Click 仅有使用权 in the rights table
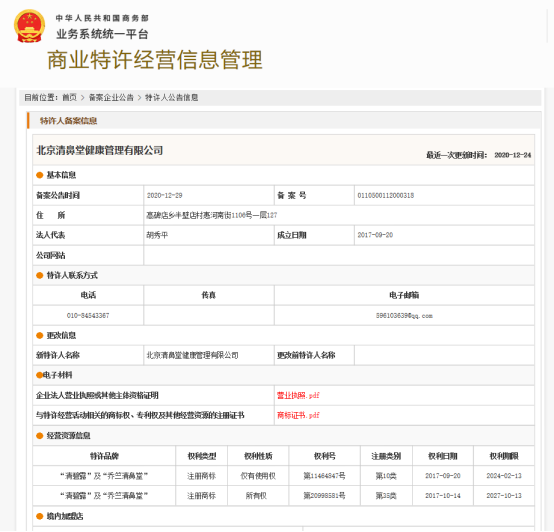The width and height of the screenshot is (554, 532). 258,476
